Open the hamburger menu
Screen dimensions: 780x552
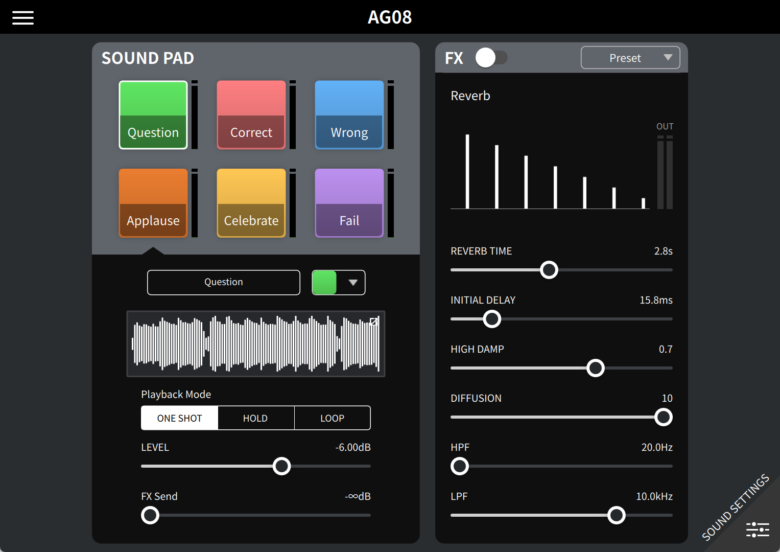(22, 18)
